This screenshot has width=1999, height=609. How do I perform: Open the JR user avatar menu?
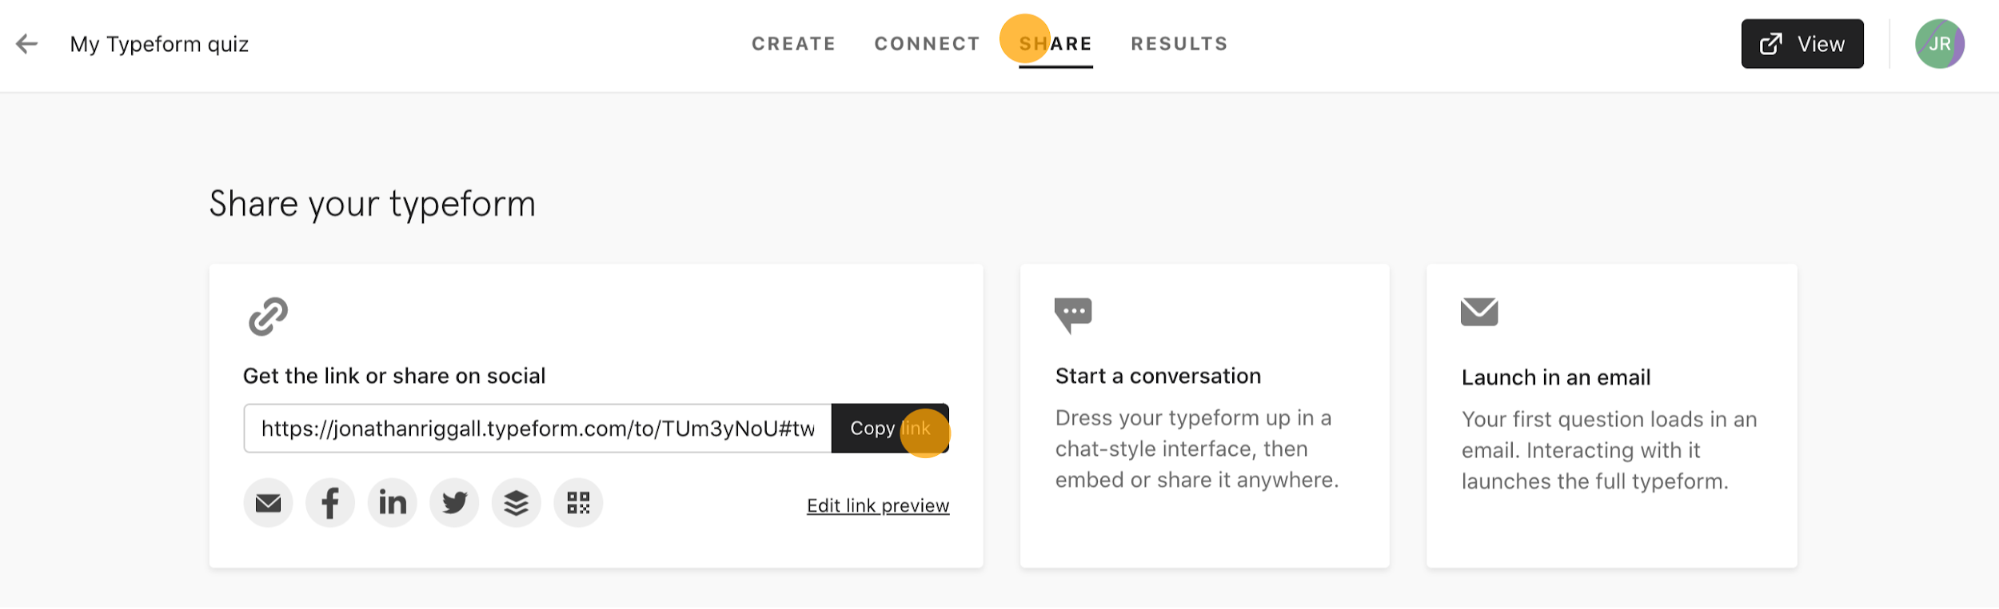click(1939, 44)
